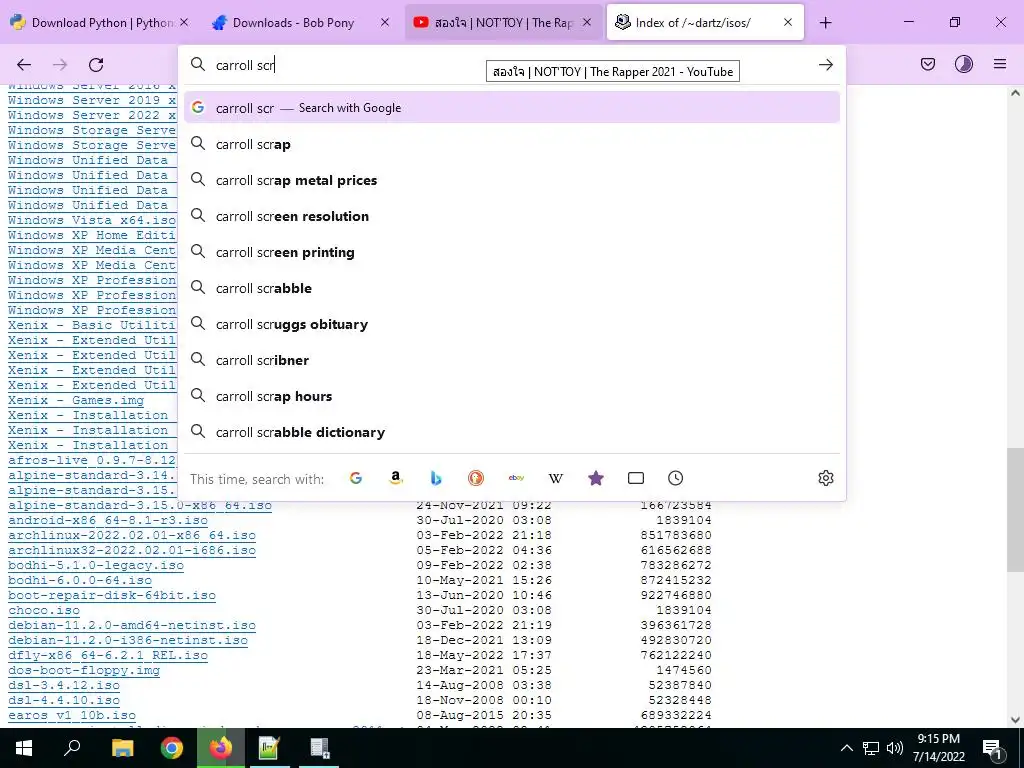This screenshot has height=768, width=1024.
Task: Search bookmarks with the star icon
Action: coord(596,478)
